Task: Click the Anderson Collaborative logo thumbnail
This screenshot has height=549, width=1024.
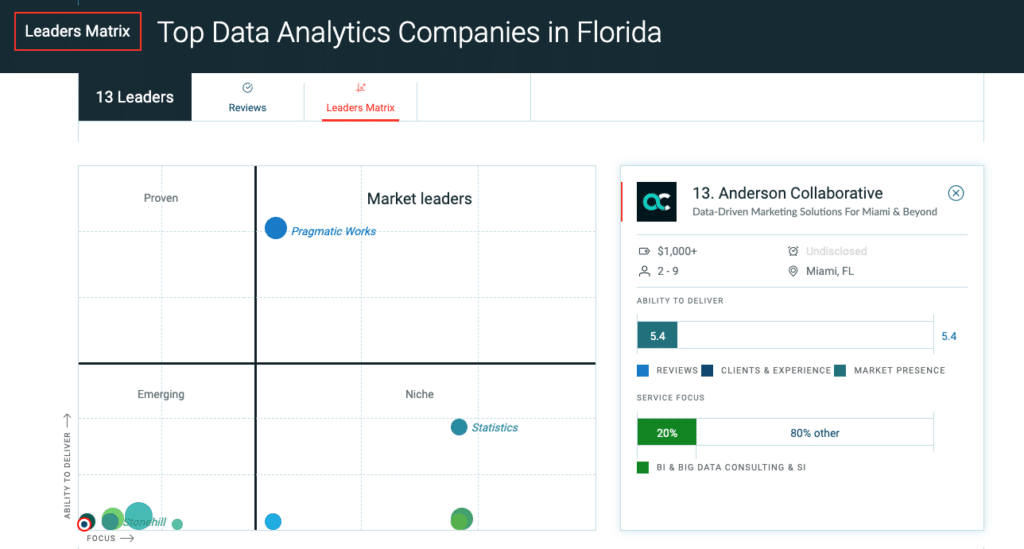Action: [656, 202]
